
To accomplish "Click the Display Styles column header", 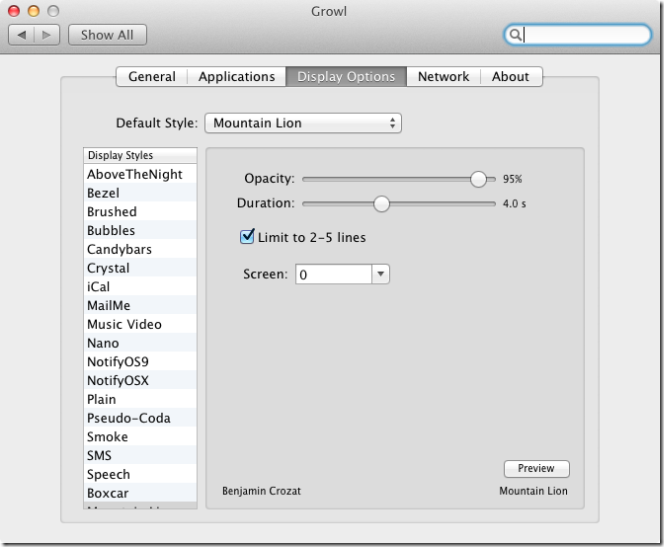I will coord(140,155).
